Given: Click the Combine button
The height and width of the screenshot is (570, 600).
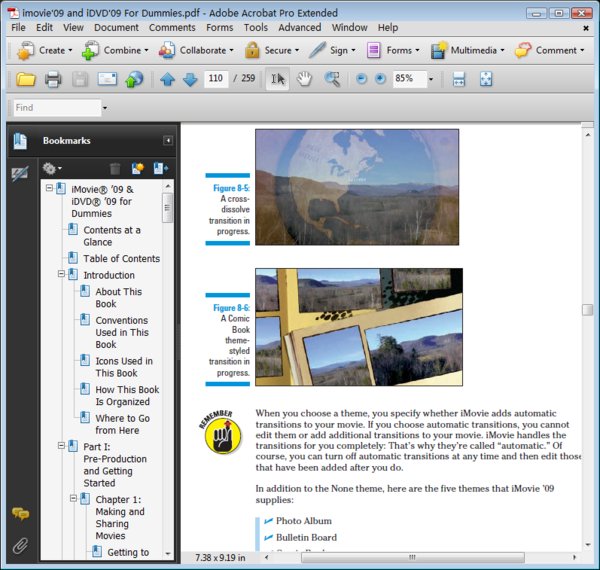Looking at the screenshot, I should (x=113, y=50).
